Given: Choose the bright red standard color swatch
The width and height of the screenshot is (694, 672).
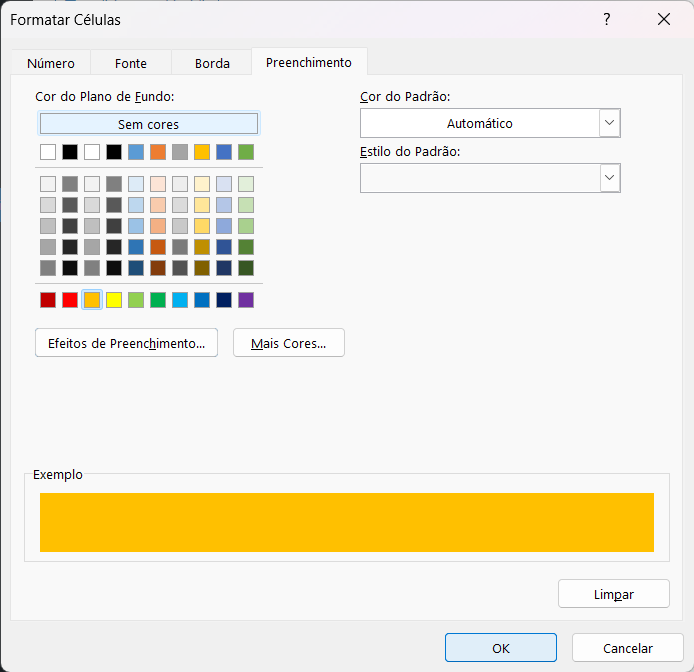Looking at the screenshot, I should 70,300.
